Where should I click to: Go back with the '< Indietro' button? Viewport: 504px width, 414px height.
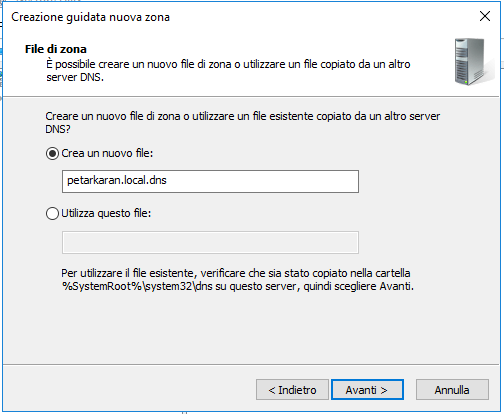tap(292, 390)
